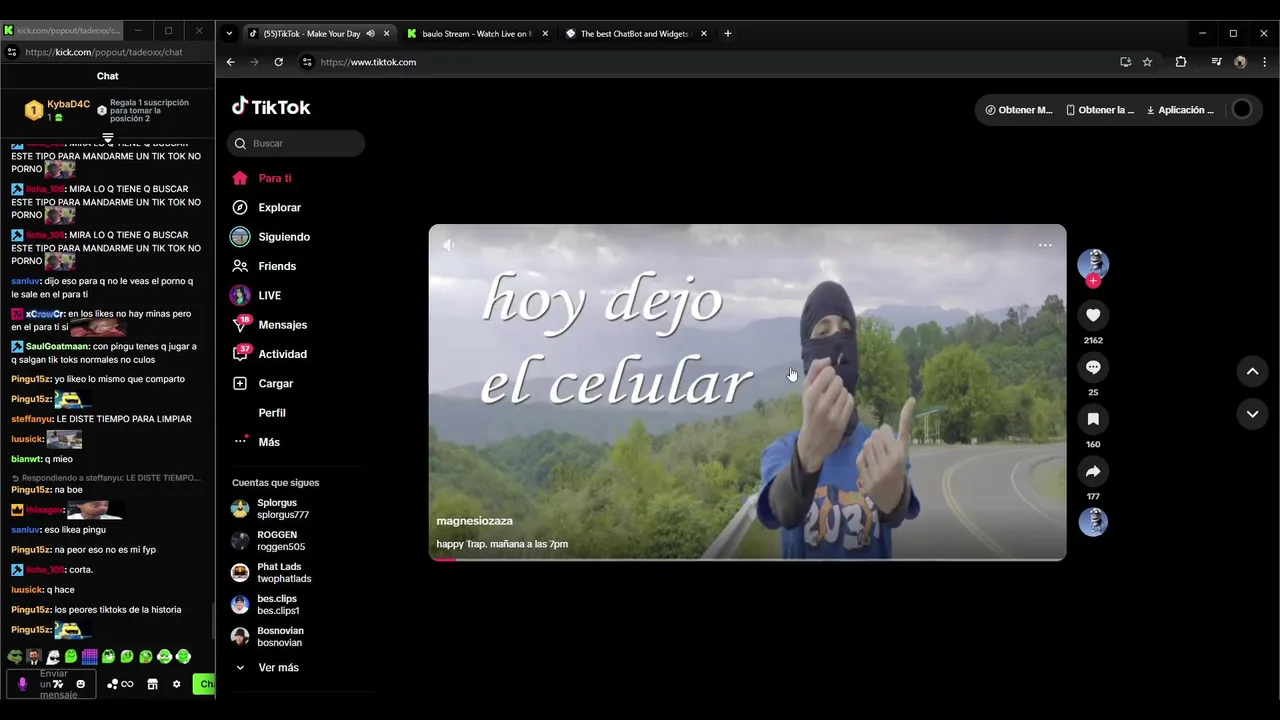Open Chrome tab search dropdown arrow
The image size is (1280, 720).
pyautogui.click(x=229, y=33)
